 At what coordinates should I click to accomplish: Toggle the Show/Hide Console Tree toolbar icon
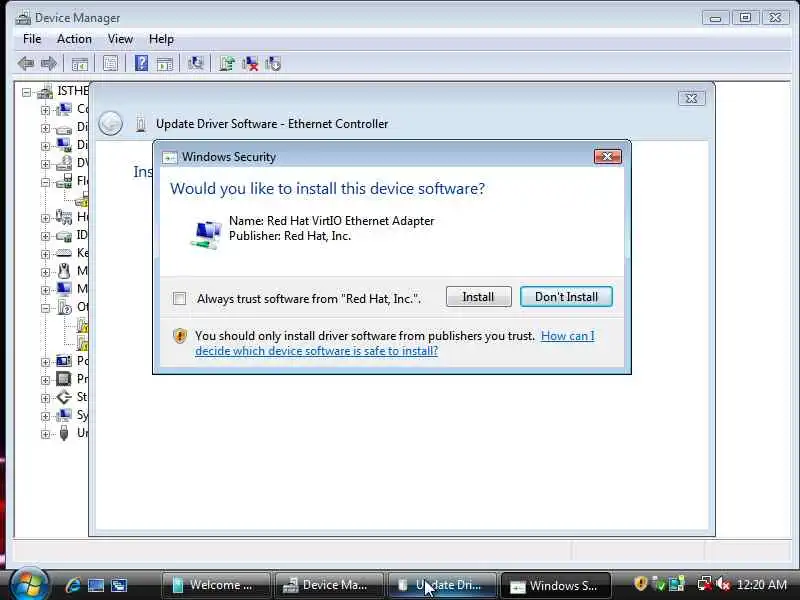click(80, 64)
